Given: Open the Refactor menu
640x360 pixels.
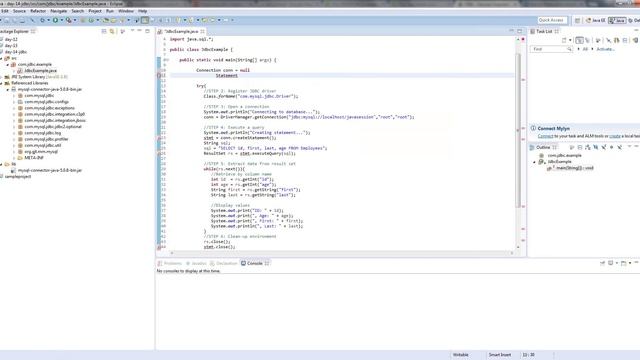Looking at the screenshot, I should (38, 11).
